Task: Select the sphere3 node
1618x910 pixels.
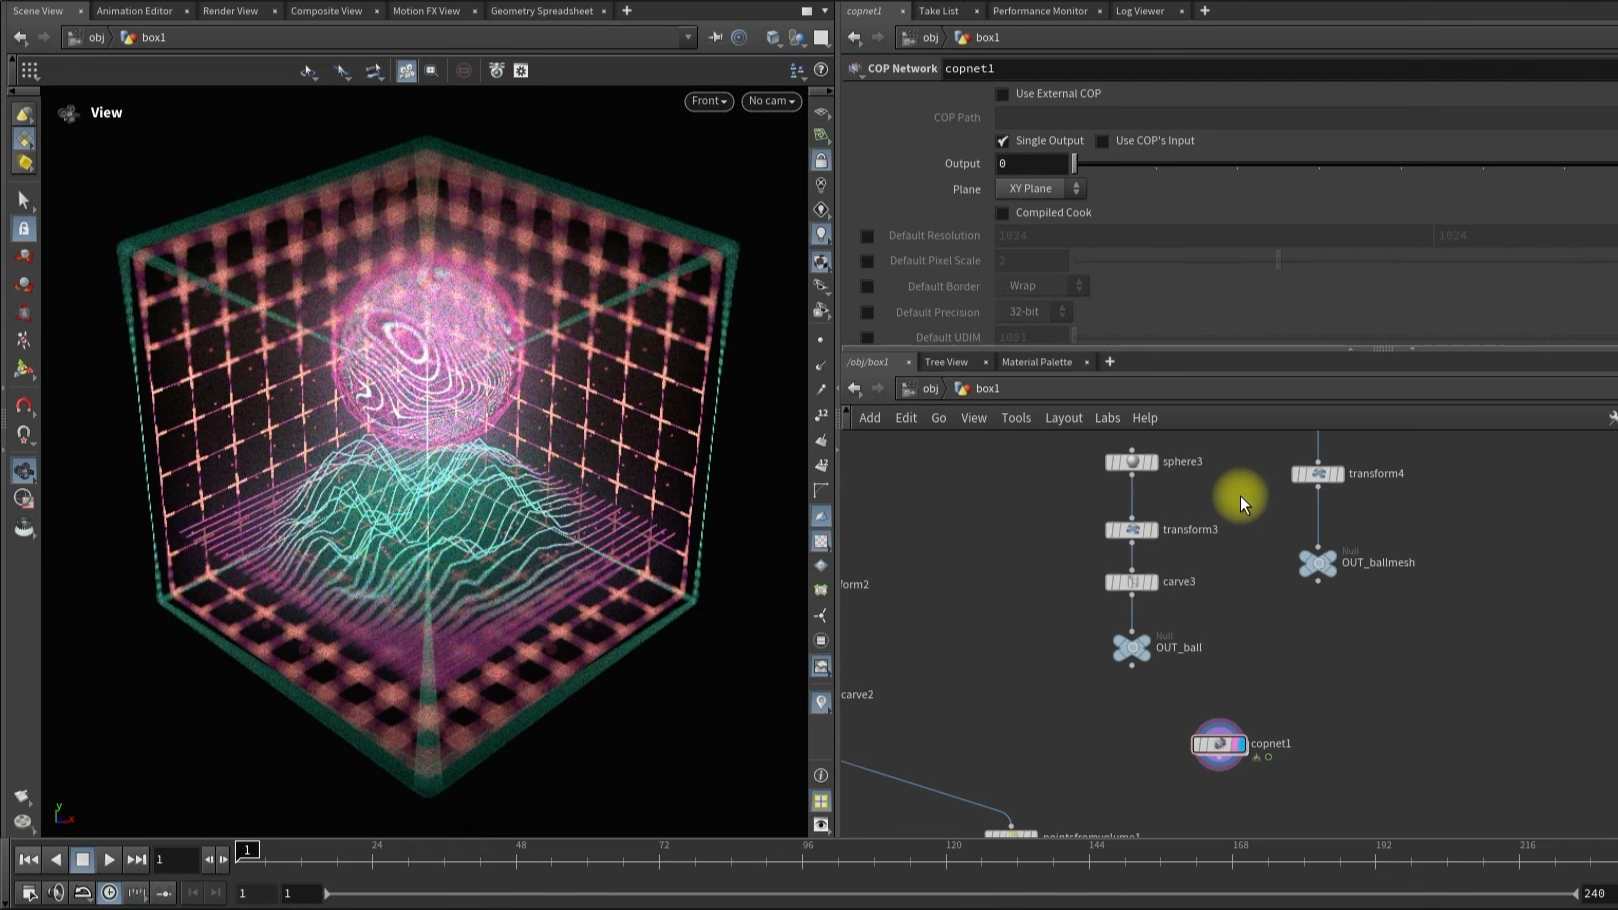Action: tap(1131, 462)
